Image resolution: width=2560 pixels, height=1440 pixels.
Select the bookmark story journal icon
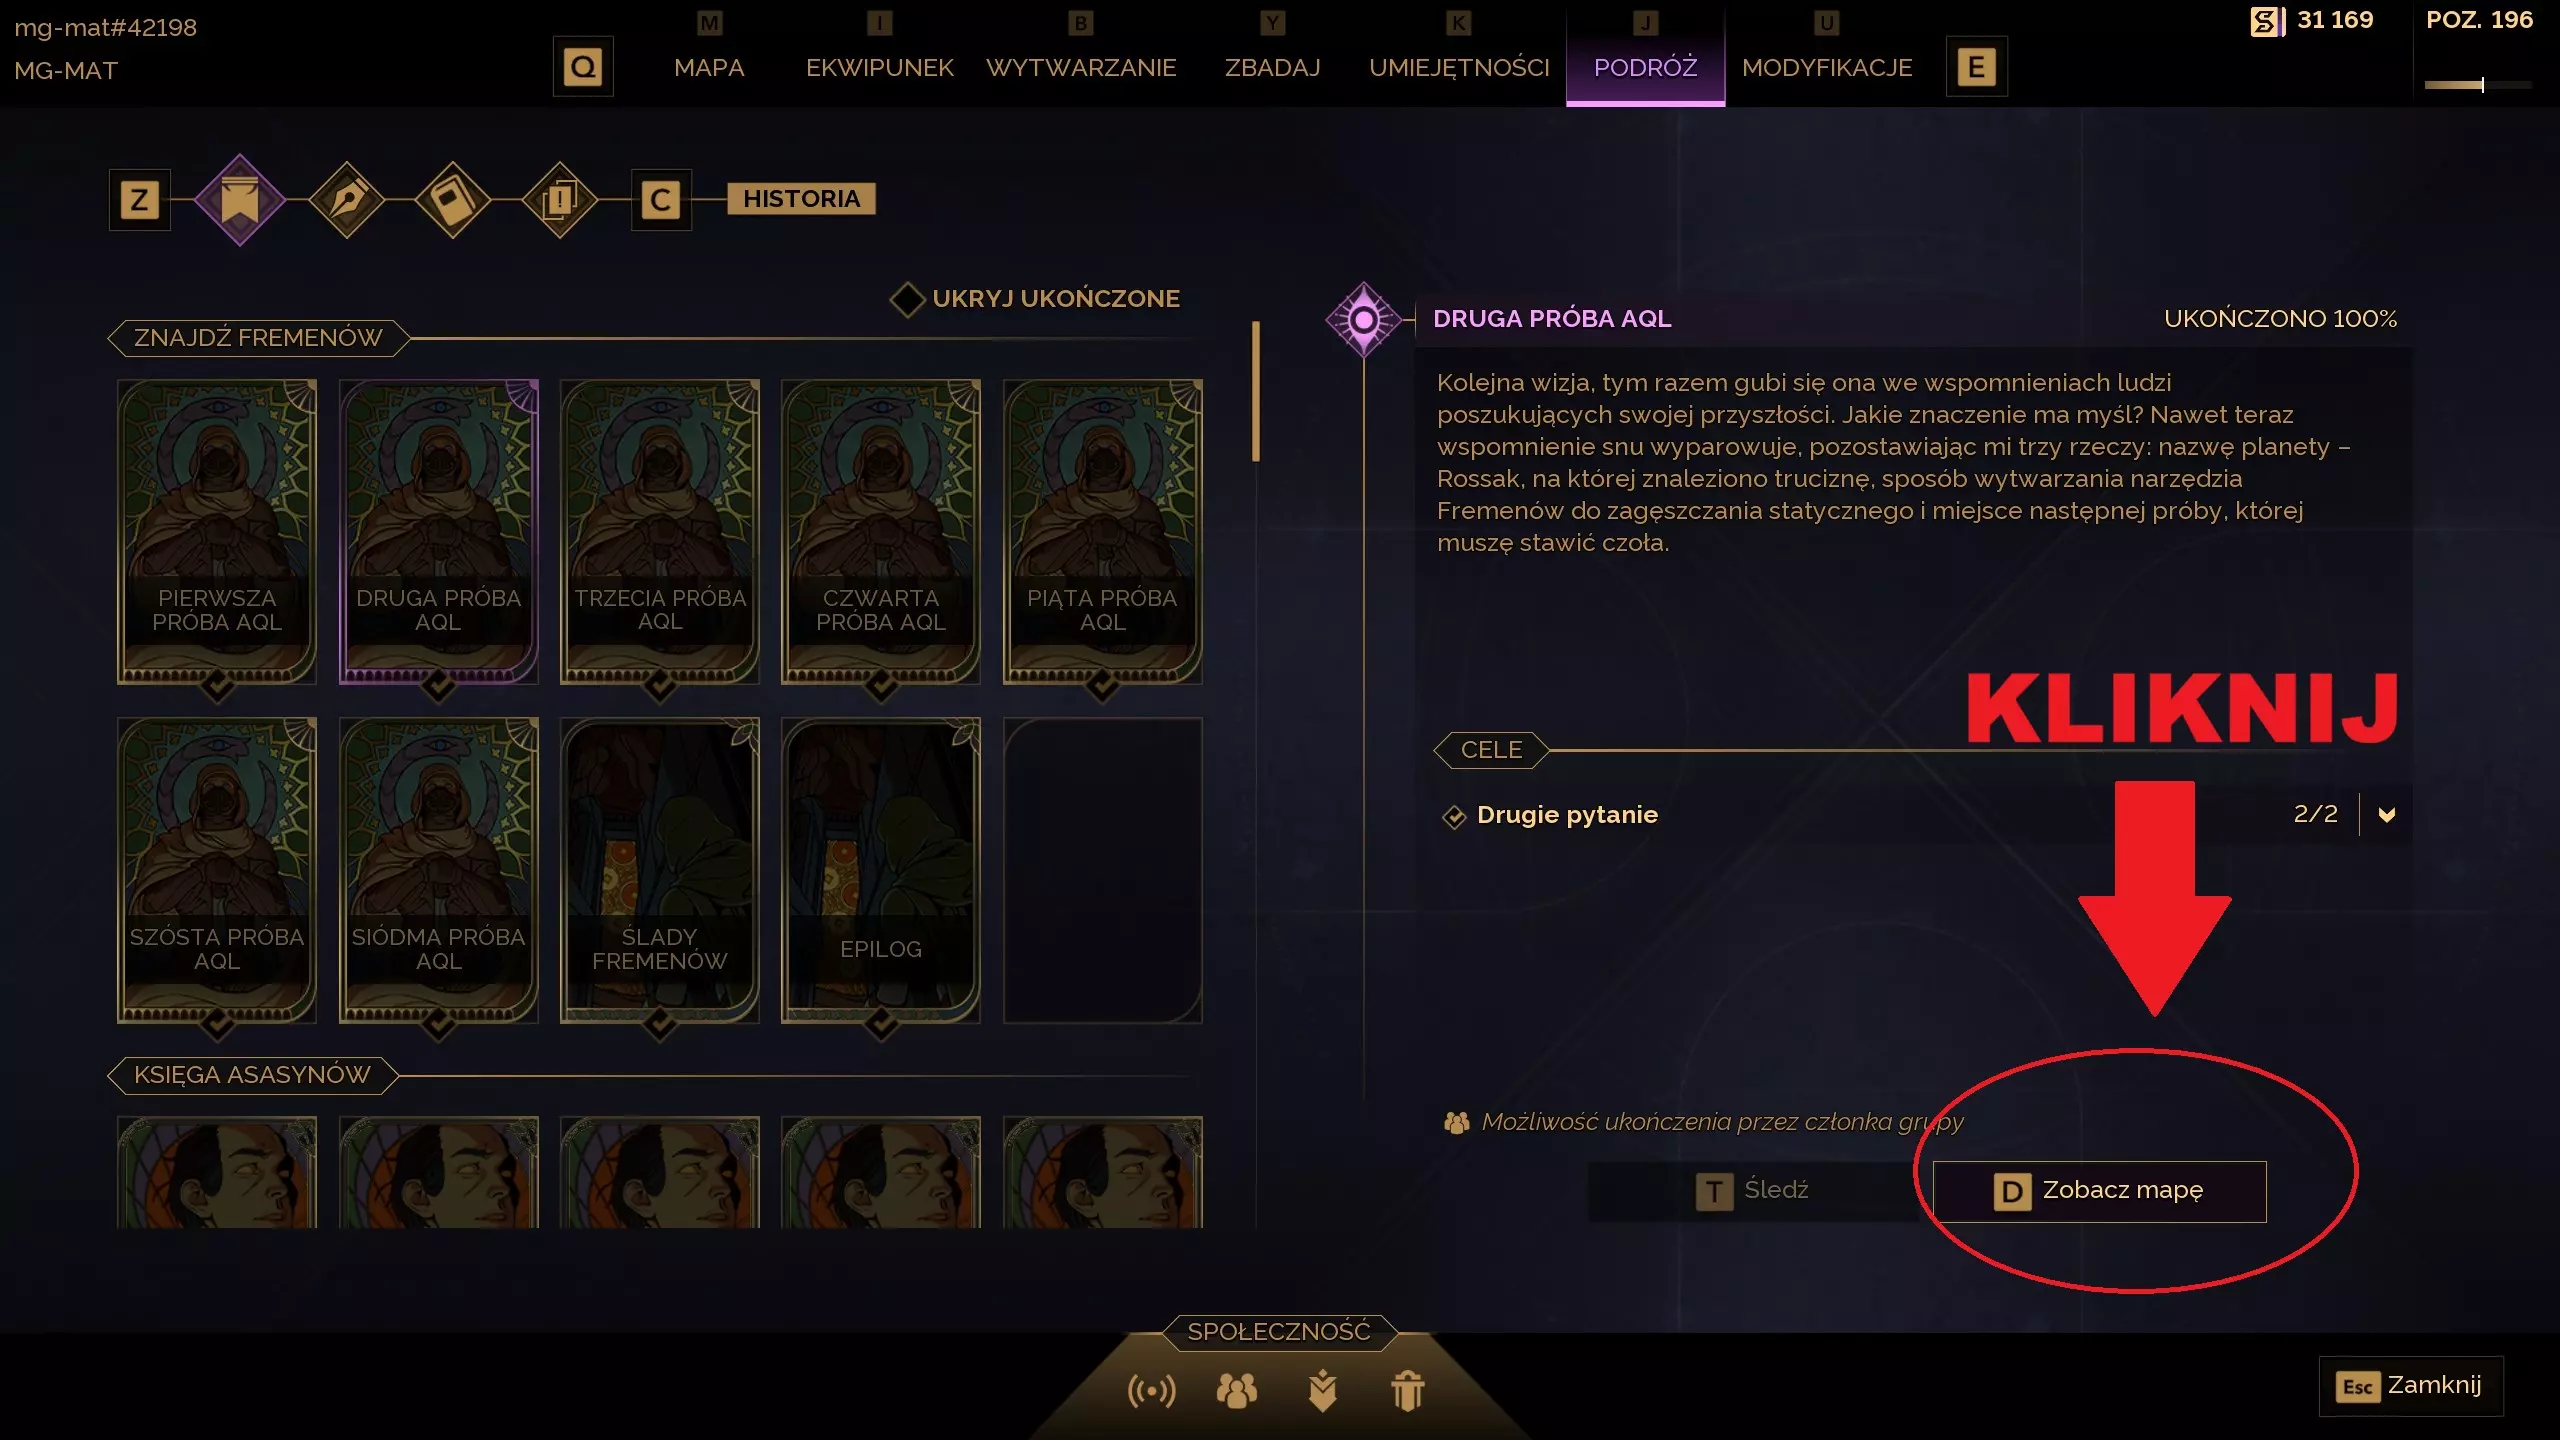click(240, 200)
